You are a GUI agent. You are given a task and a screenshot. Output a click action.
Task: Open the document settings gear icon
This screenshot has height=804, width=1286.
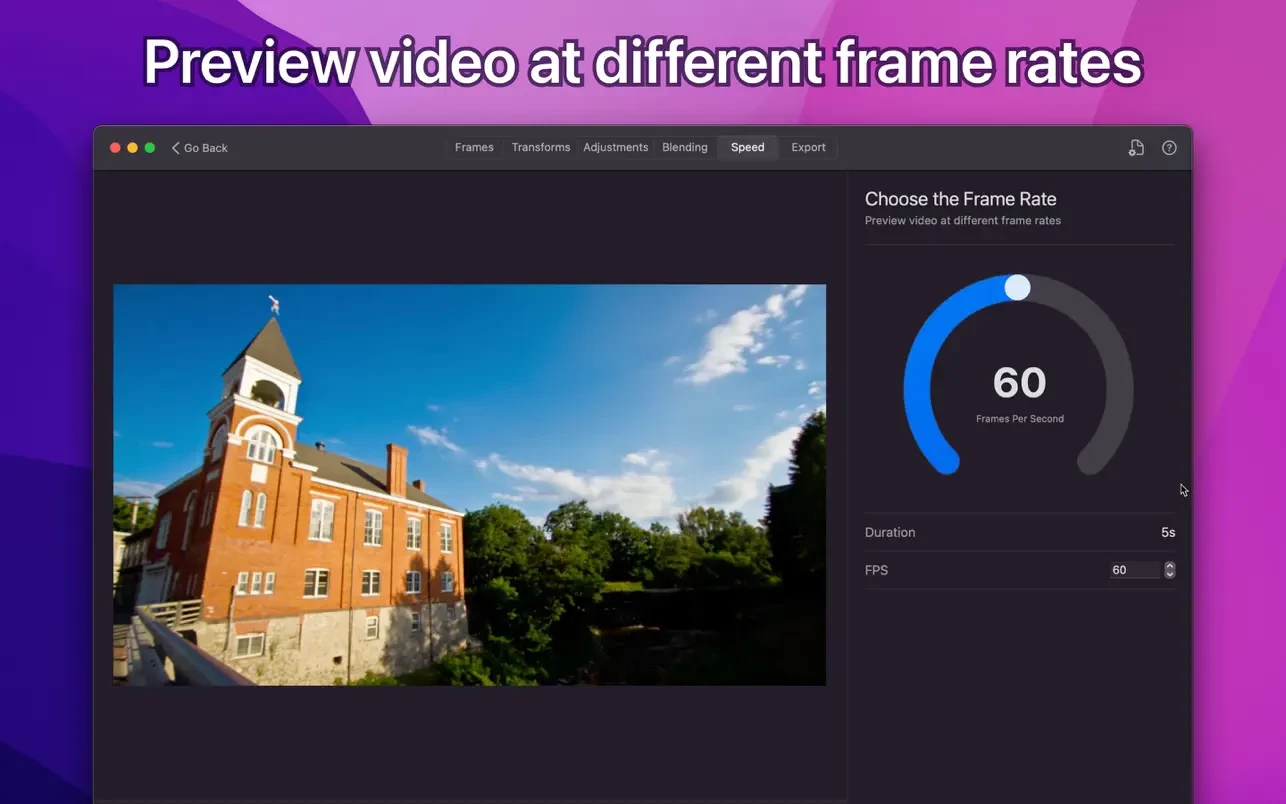click(x=1136, y=148)
